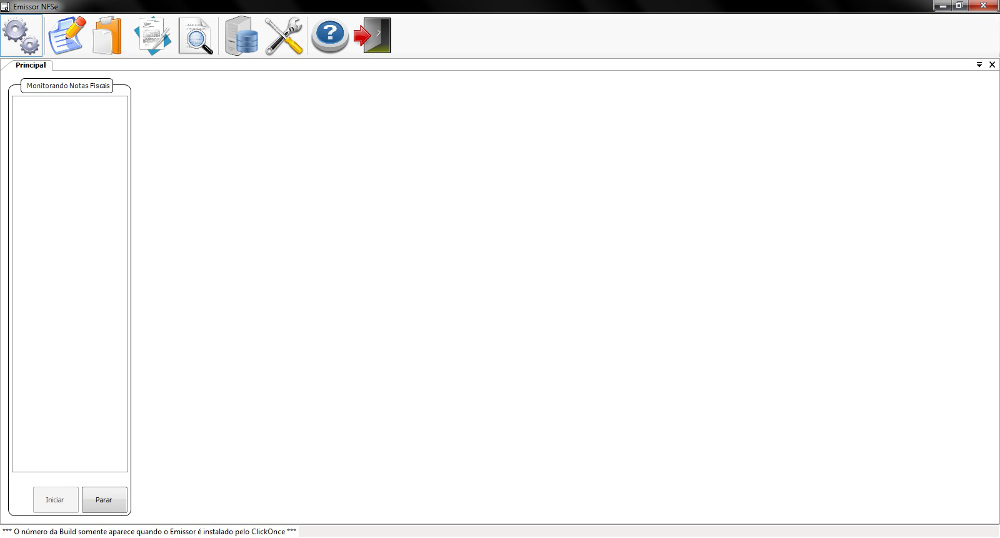Open the notepad-with-pencil edit icon
Viewport: 1000px width, 538px height.
66,36
